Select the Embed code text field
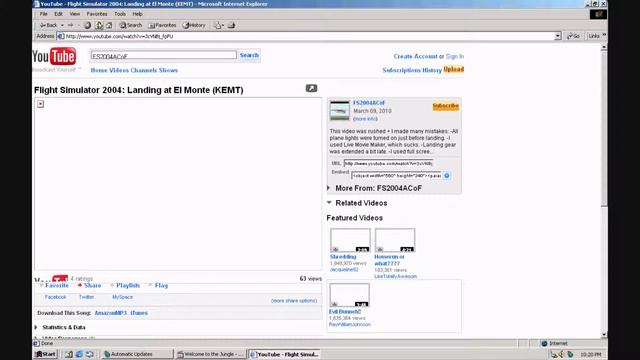 tap(396, 176)
